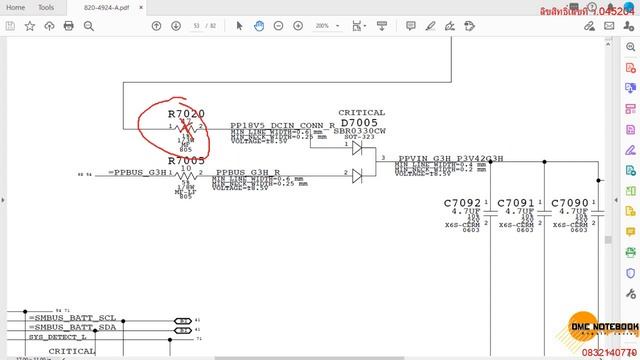Go to next page with down arrow
Image resolution: width=640 pixels, height=360 pixels.
[176, 26]
